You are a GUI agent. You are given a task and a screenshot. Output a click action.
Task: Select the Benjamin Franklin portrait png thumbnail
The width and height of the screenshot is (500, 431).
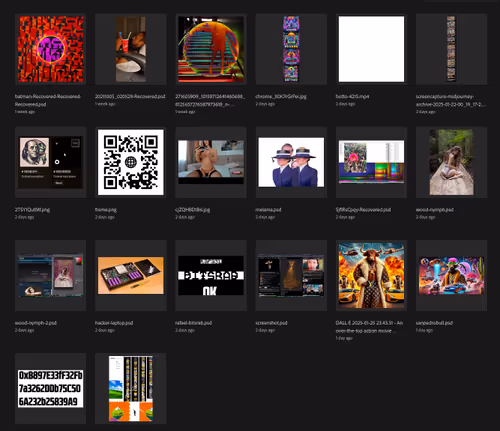pyautogui.click(x=50, y=162)
